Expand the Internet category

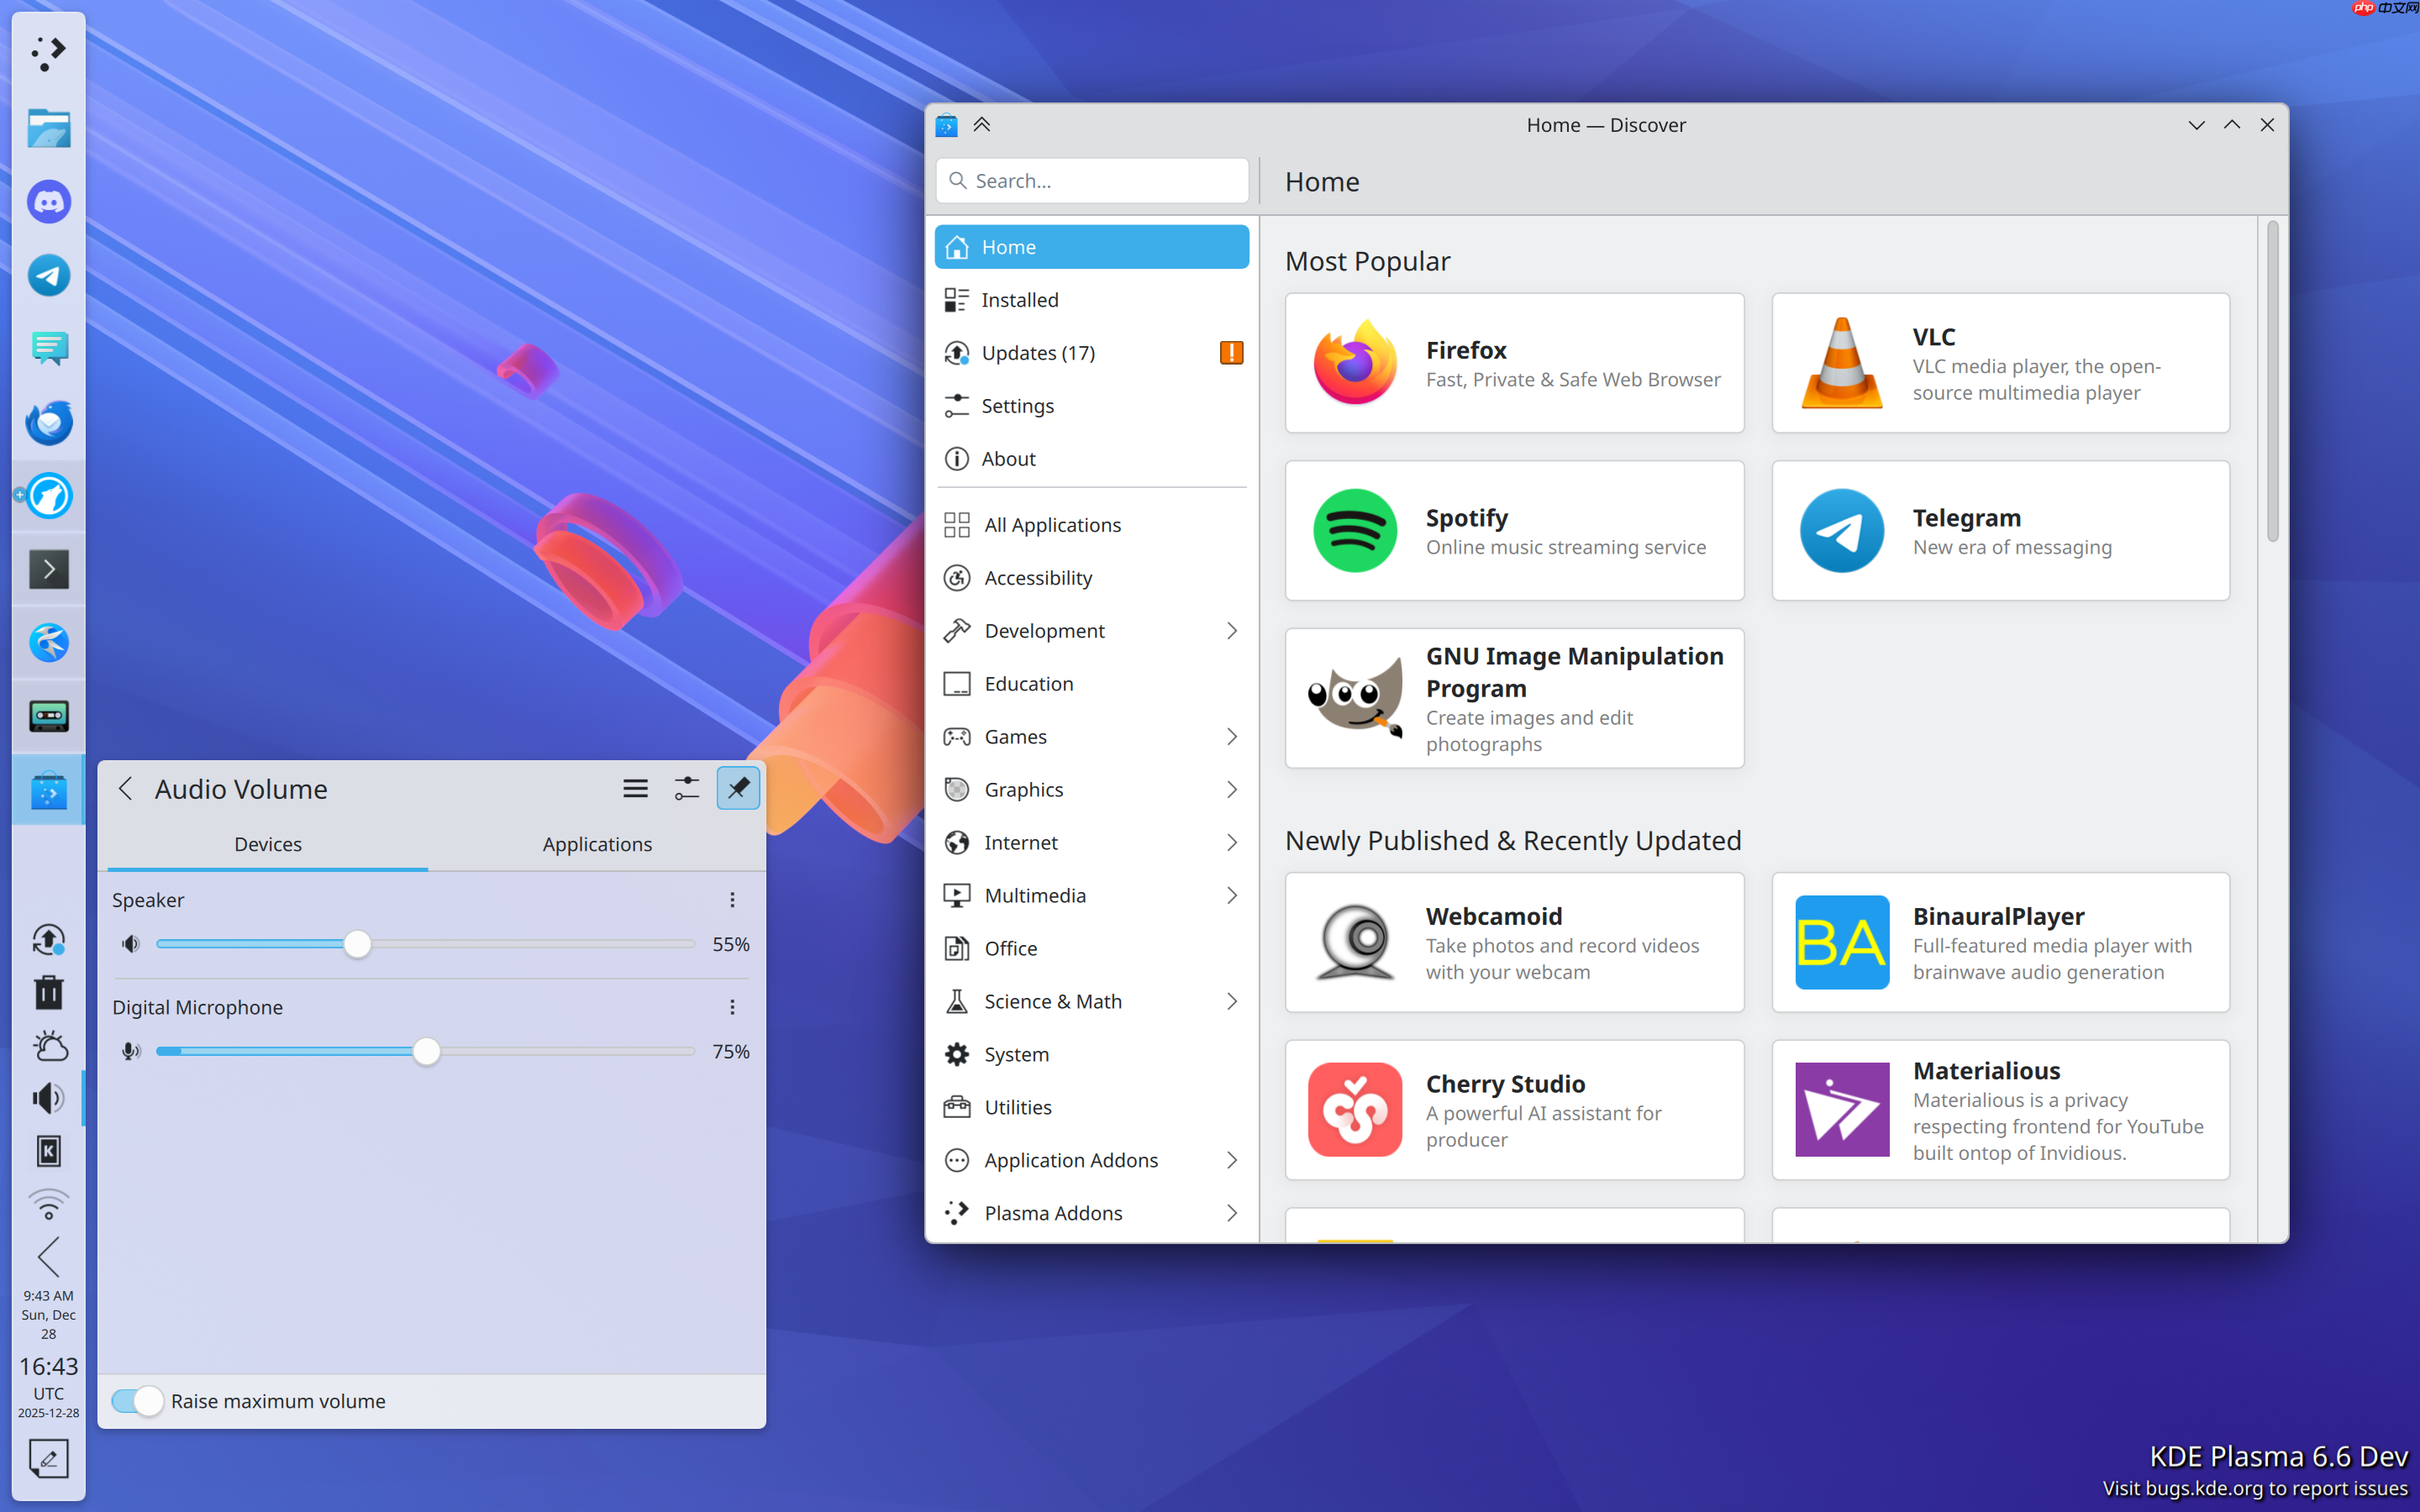[1231, 842]
